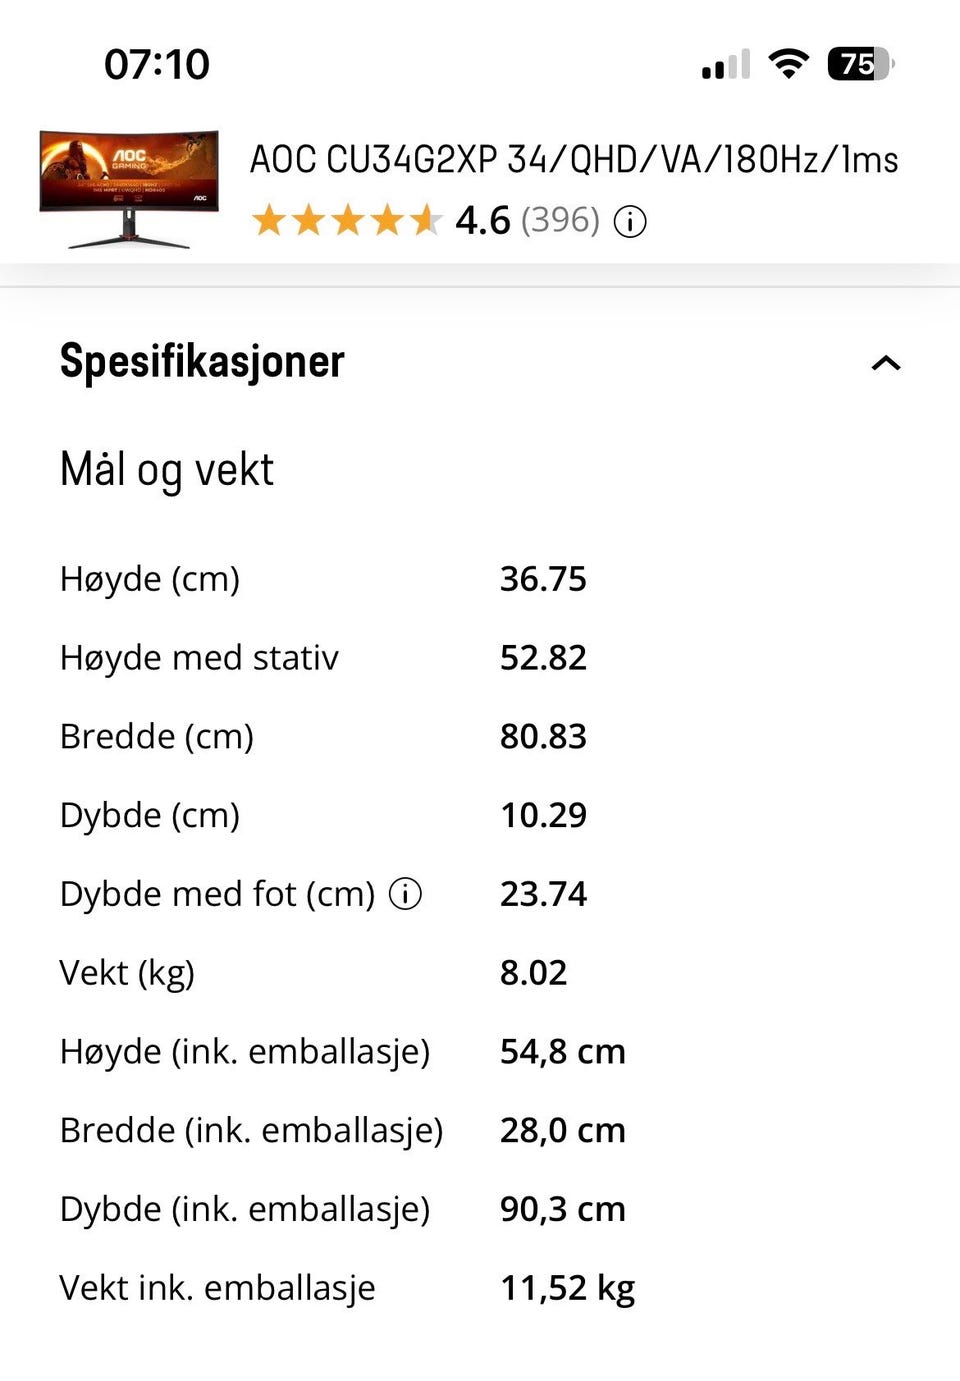Image resolution: width=960 pixels, height=1381 pixels.
Task: Select the Mål og vekt subheading
Action: click(167, 470)
